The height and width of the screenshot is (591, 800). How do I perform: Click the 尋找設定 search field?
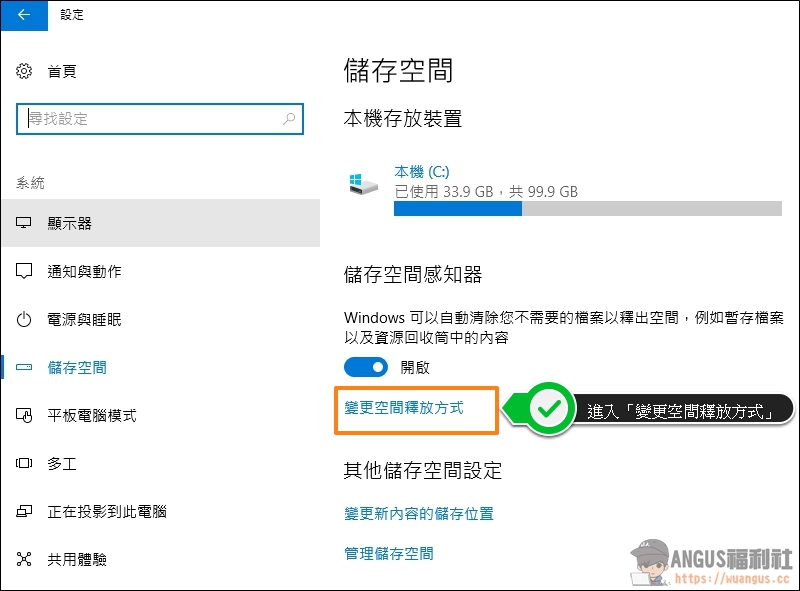150,118
